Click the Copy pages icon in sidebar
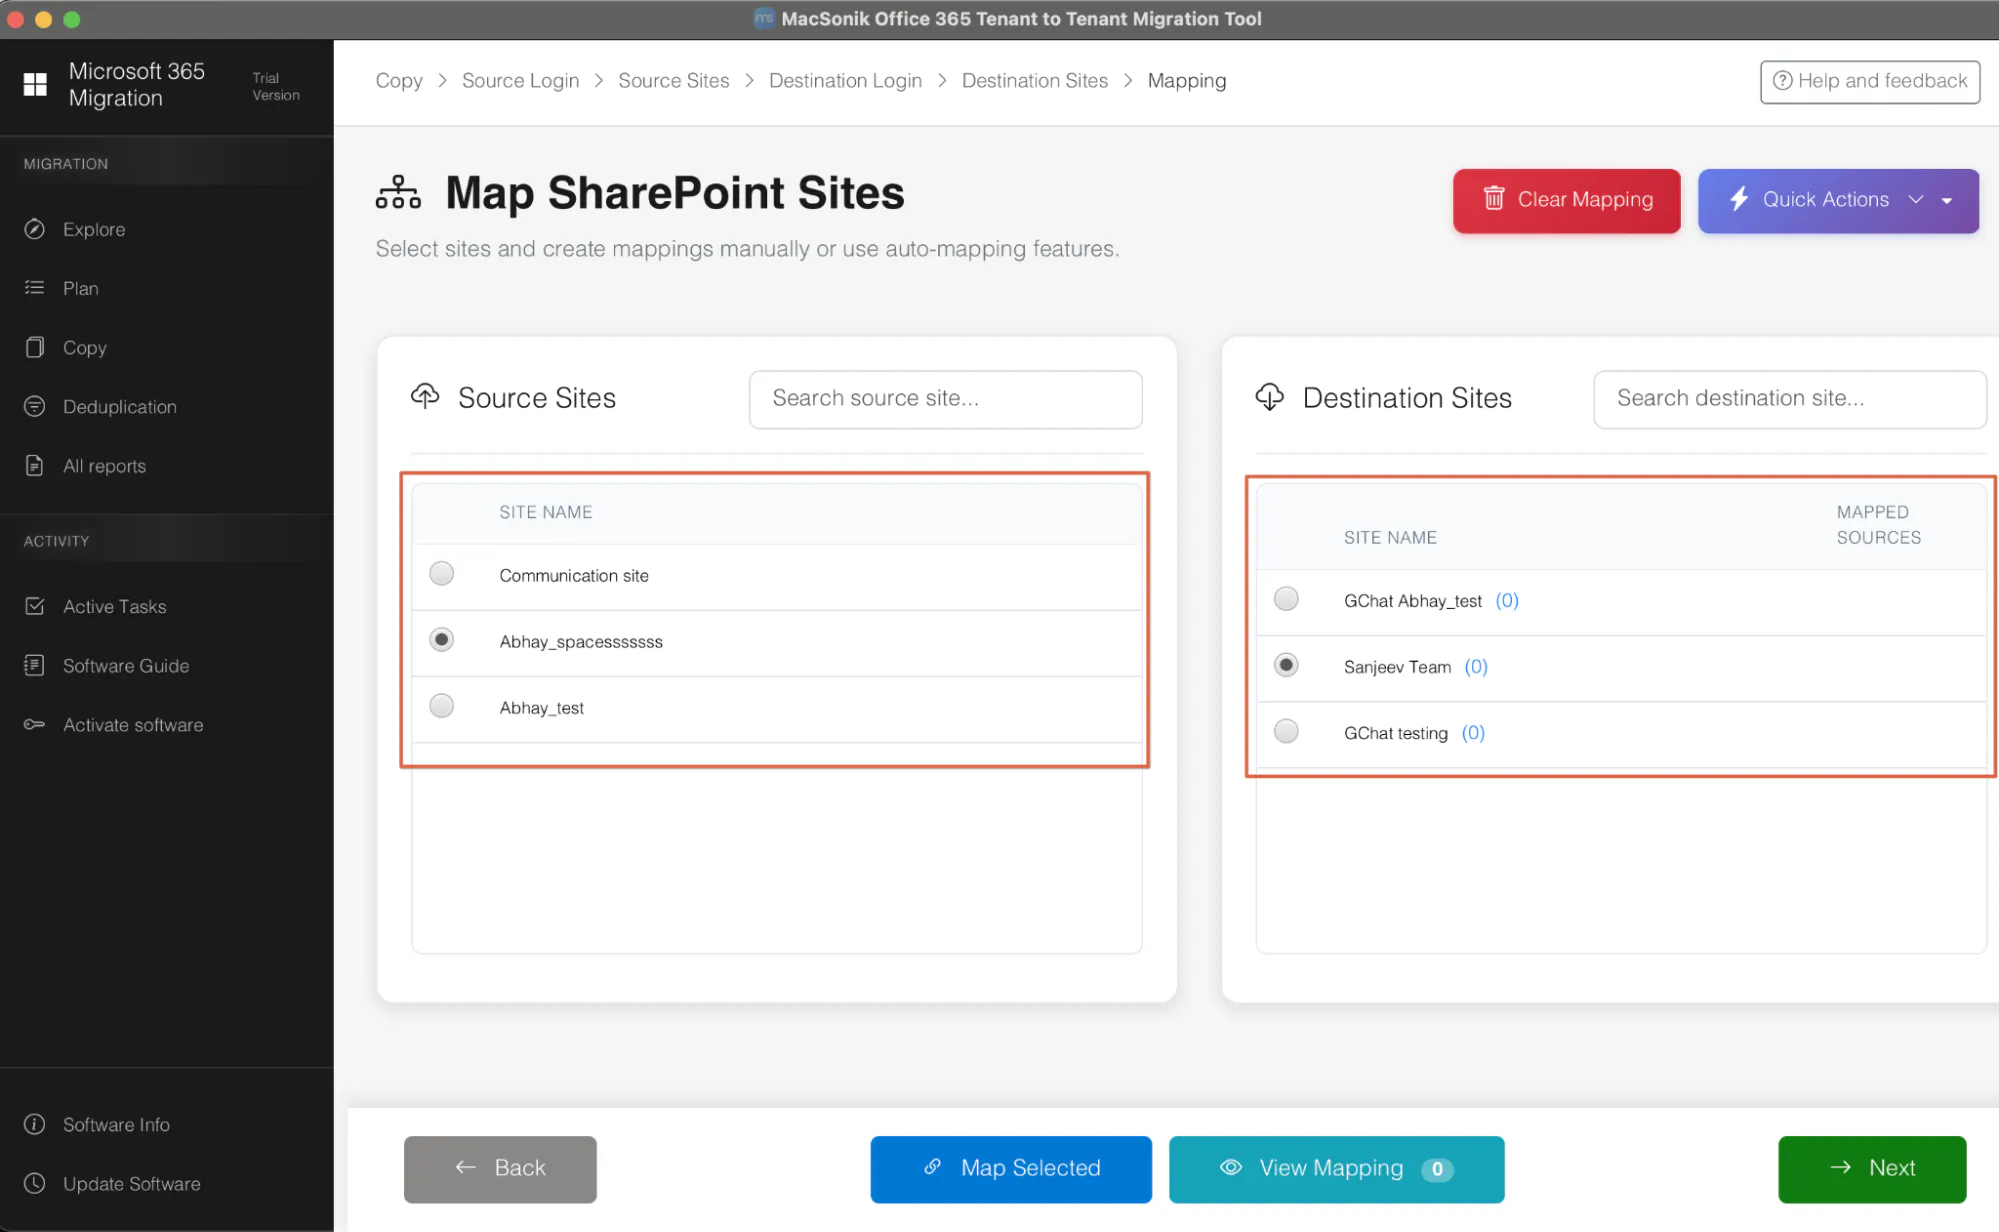Screen dimensions: 1999x1232 [35, 347]
